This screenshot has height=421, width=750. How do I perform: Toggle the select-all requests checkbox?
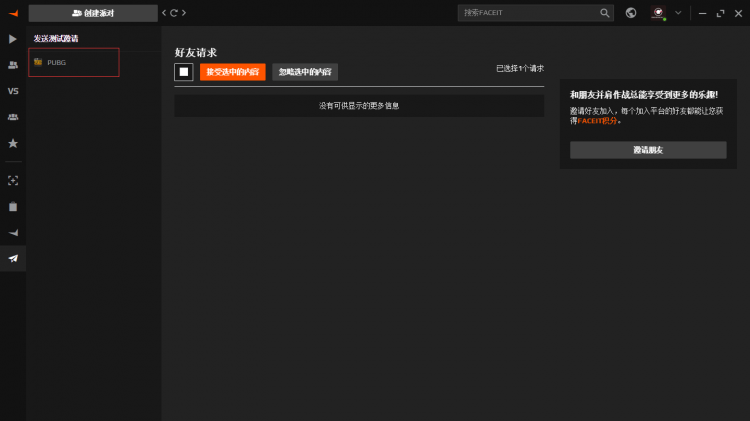click(184, 72)
